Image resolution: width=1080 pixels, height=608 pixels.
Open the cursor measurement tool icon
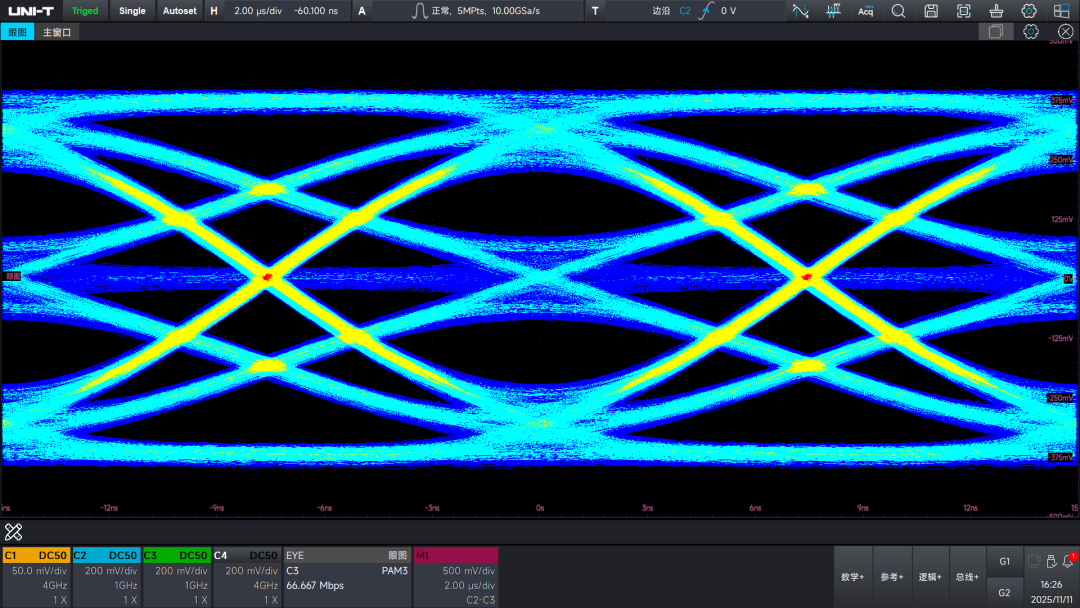coord(800,11)
